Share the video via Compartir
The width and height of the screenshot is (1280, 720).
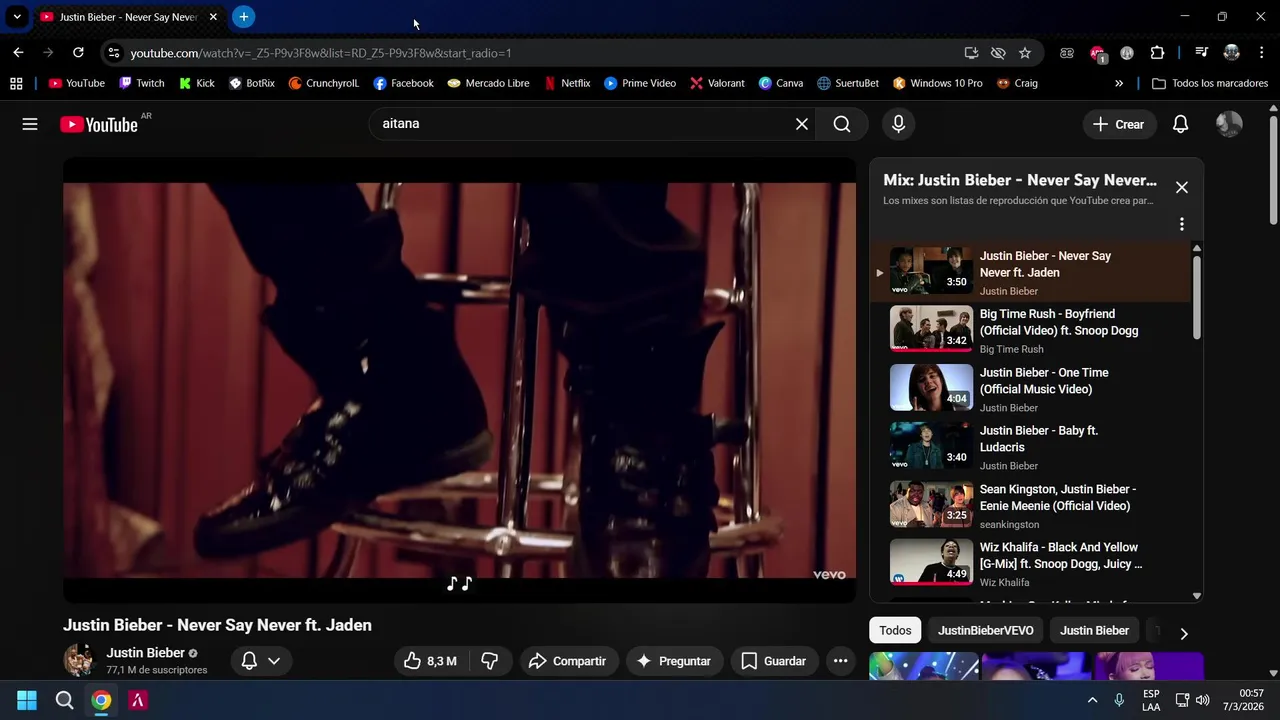pos(568,661)
